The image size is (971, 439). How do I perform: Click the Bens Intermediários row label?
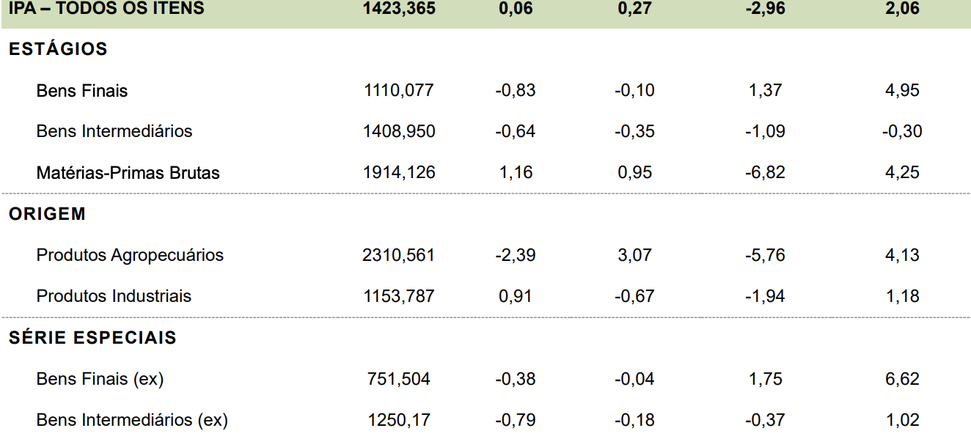click(x=115, y=131)
